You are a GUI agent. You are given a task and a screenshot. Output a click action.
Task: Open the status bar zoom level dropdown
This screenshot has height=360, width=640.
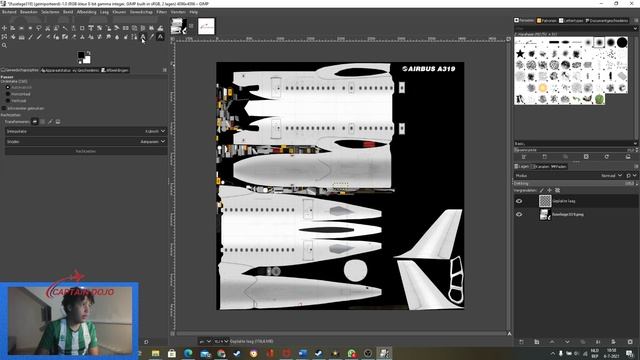point(221,341)
